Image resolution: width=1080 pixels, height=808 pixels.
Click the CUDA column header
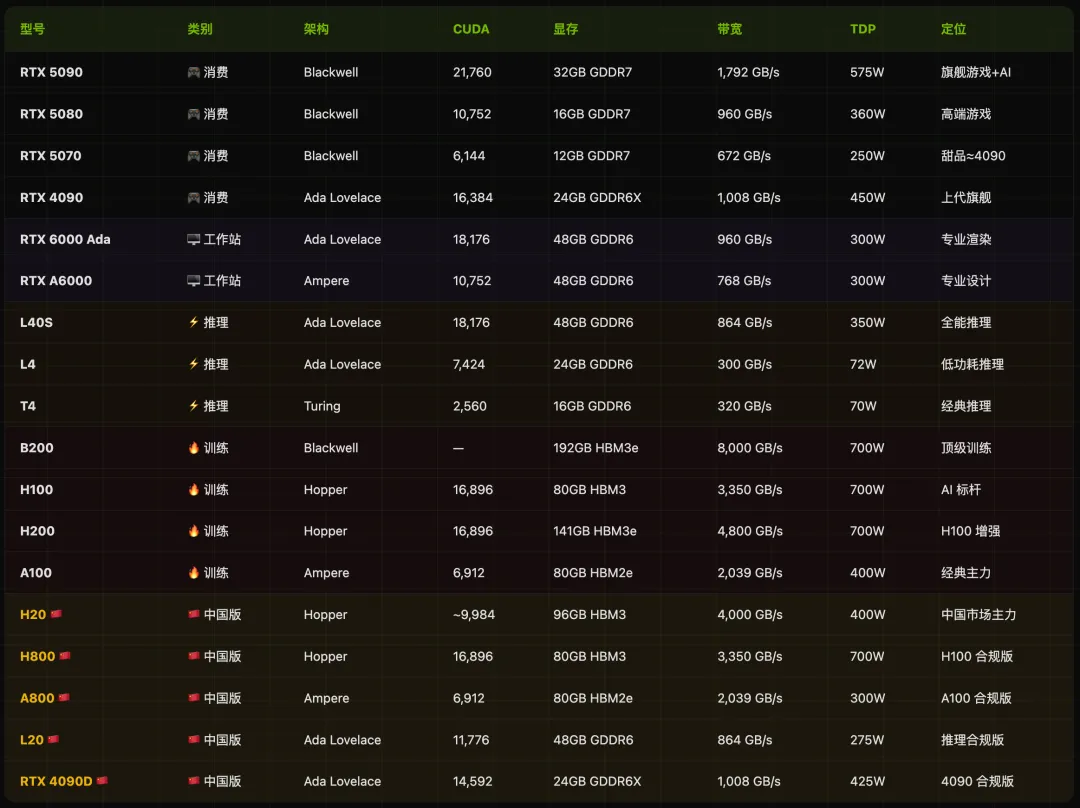point(471,29)
